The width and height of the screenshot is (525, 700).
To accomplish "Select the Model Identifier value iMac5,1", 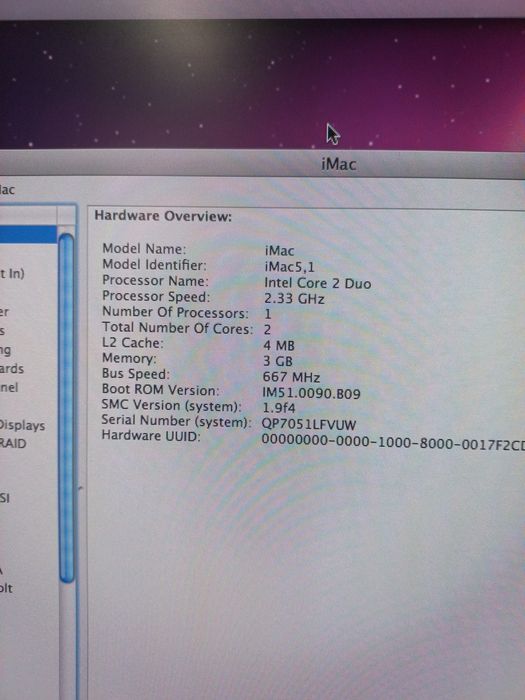I will click(289, 267).
